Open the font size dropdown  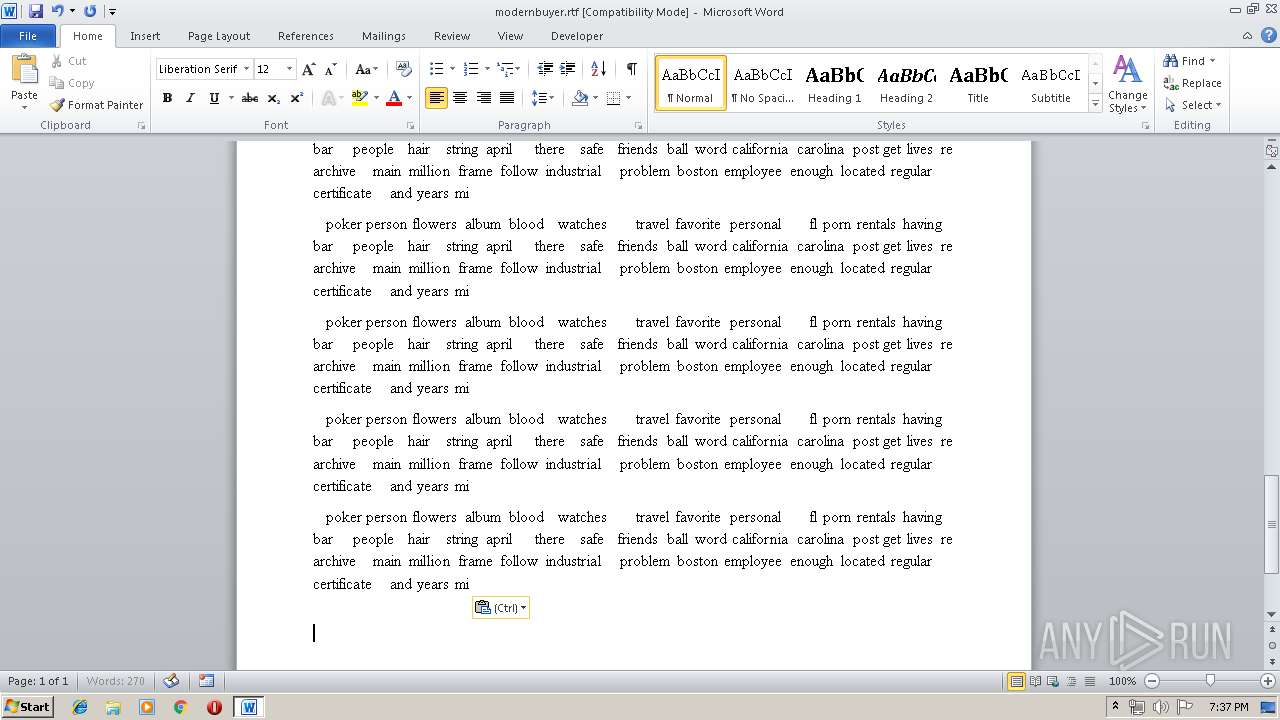pos(290,69)
